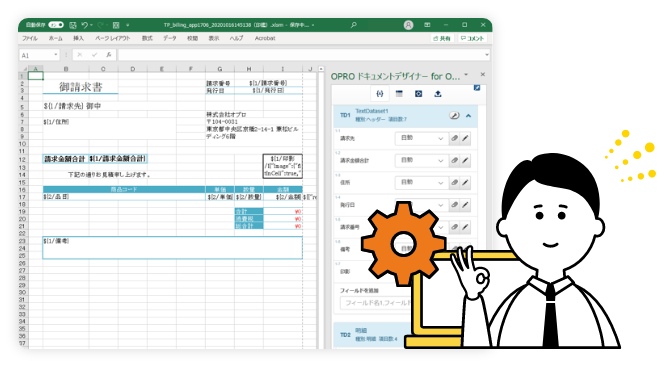664x367 pixels.
Task: Toggle the 自動保存 AutoSave switch
Action: (x=56, y=25)
